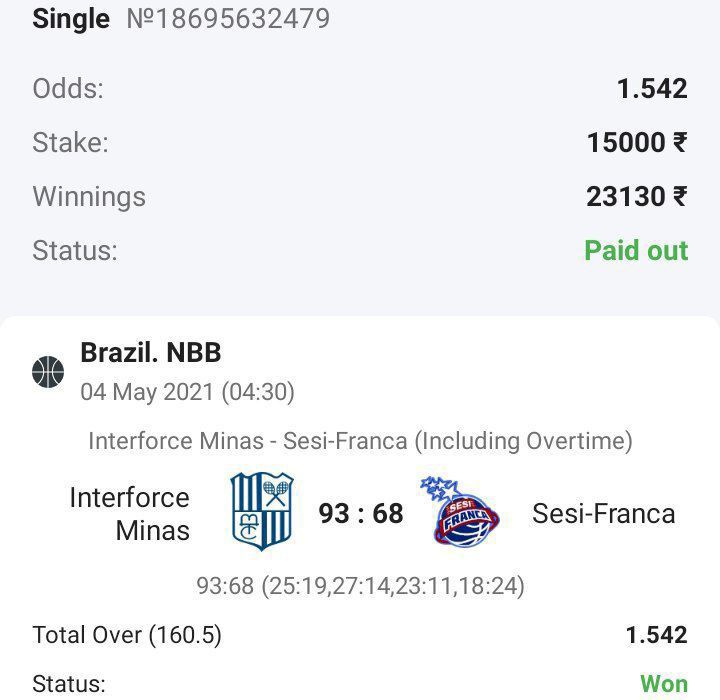
Task: Tap the 15000 ₹ stake amount
Action: coord(637,143)
